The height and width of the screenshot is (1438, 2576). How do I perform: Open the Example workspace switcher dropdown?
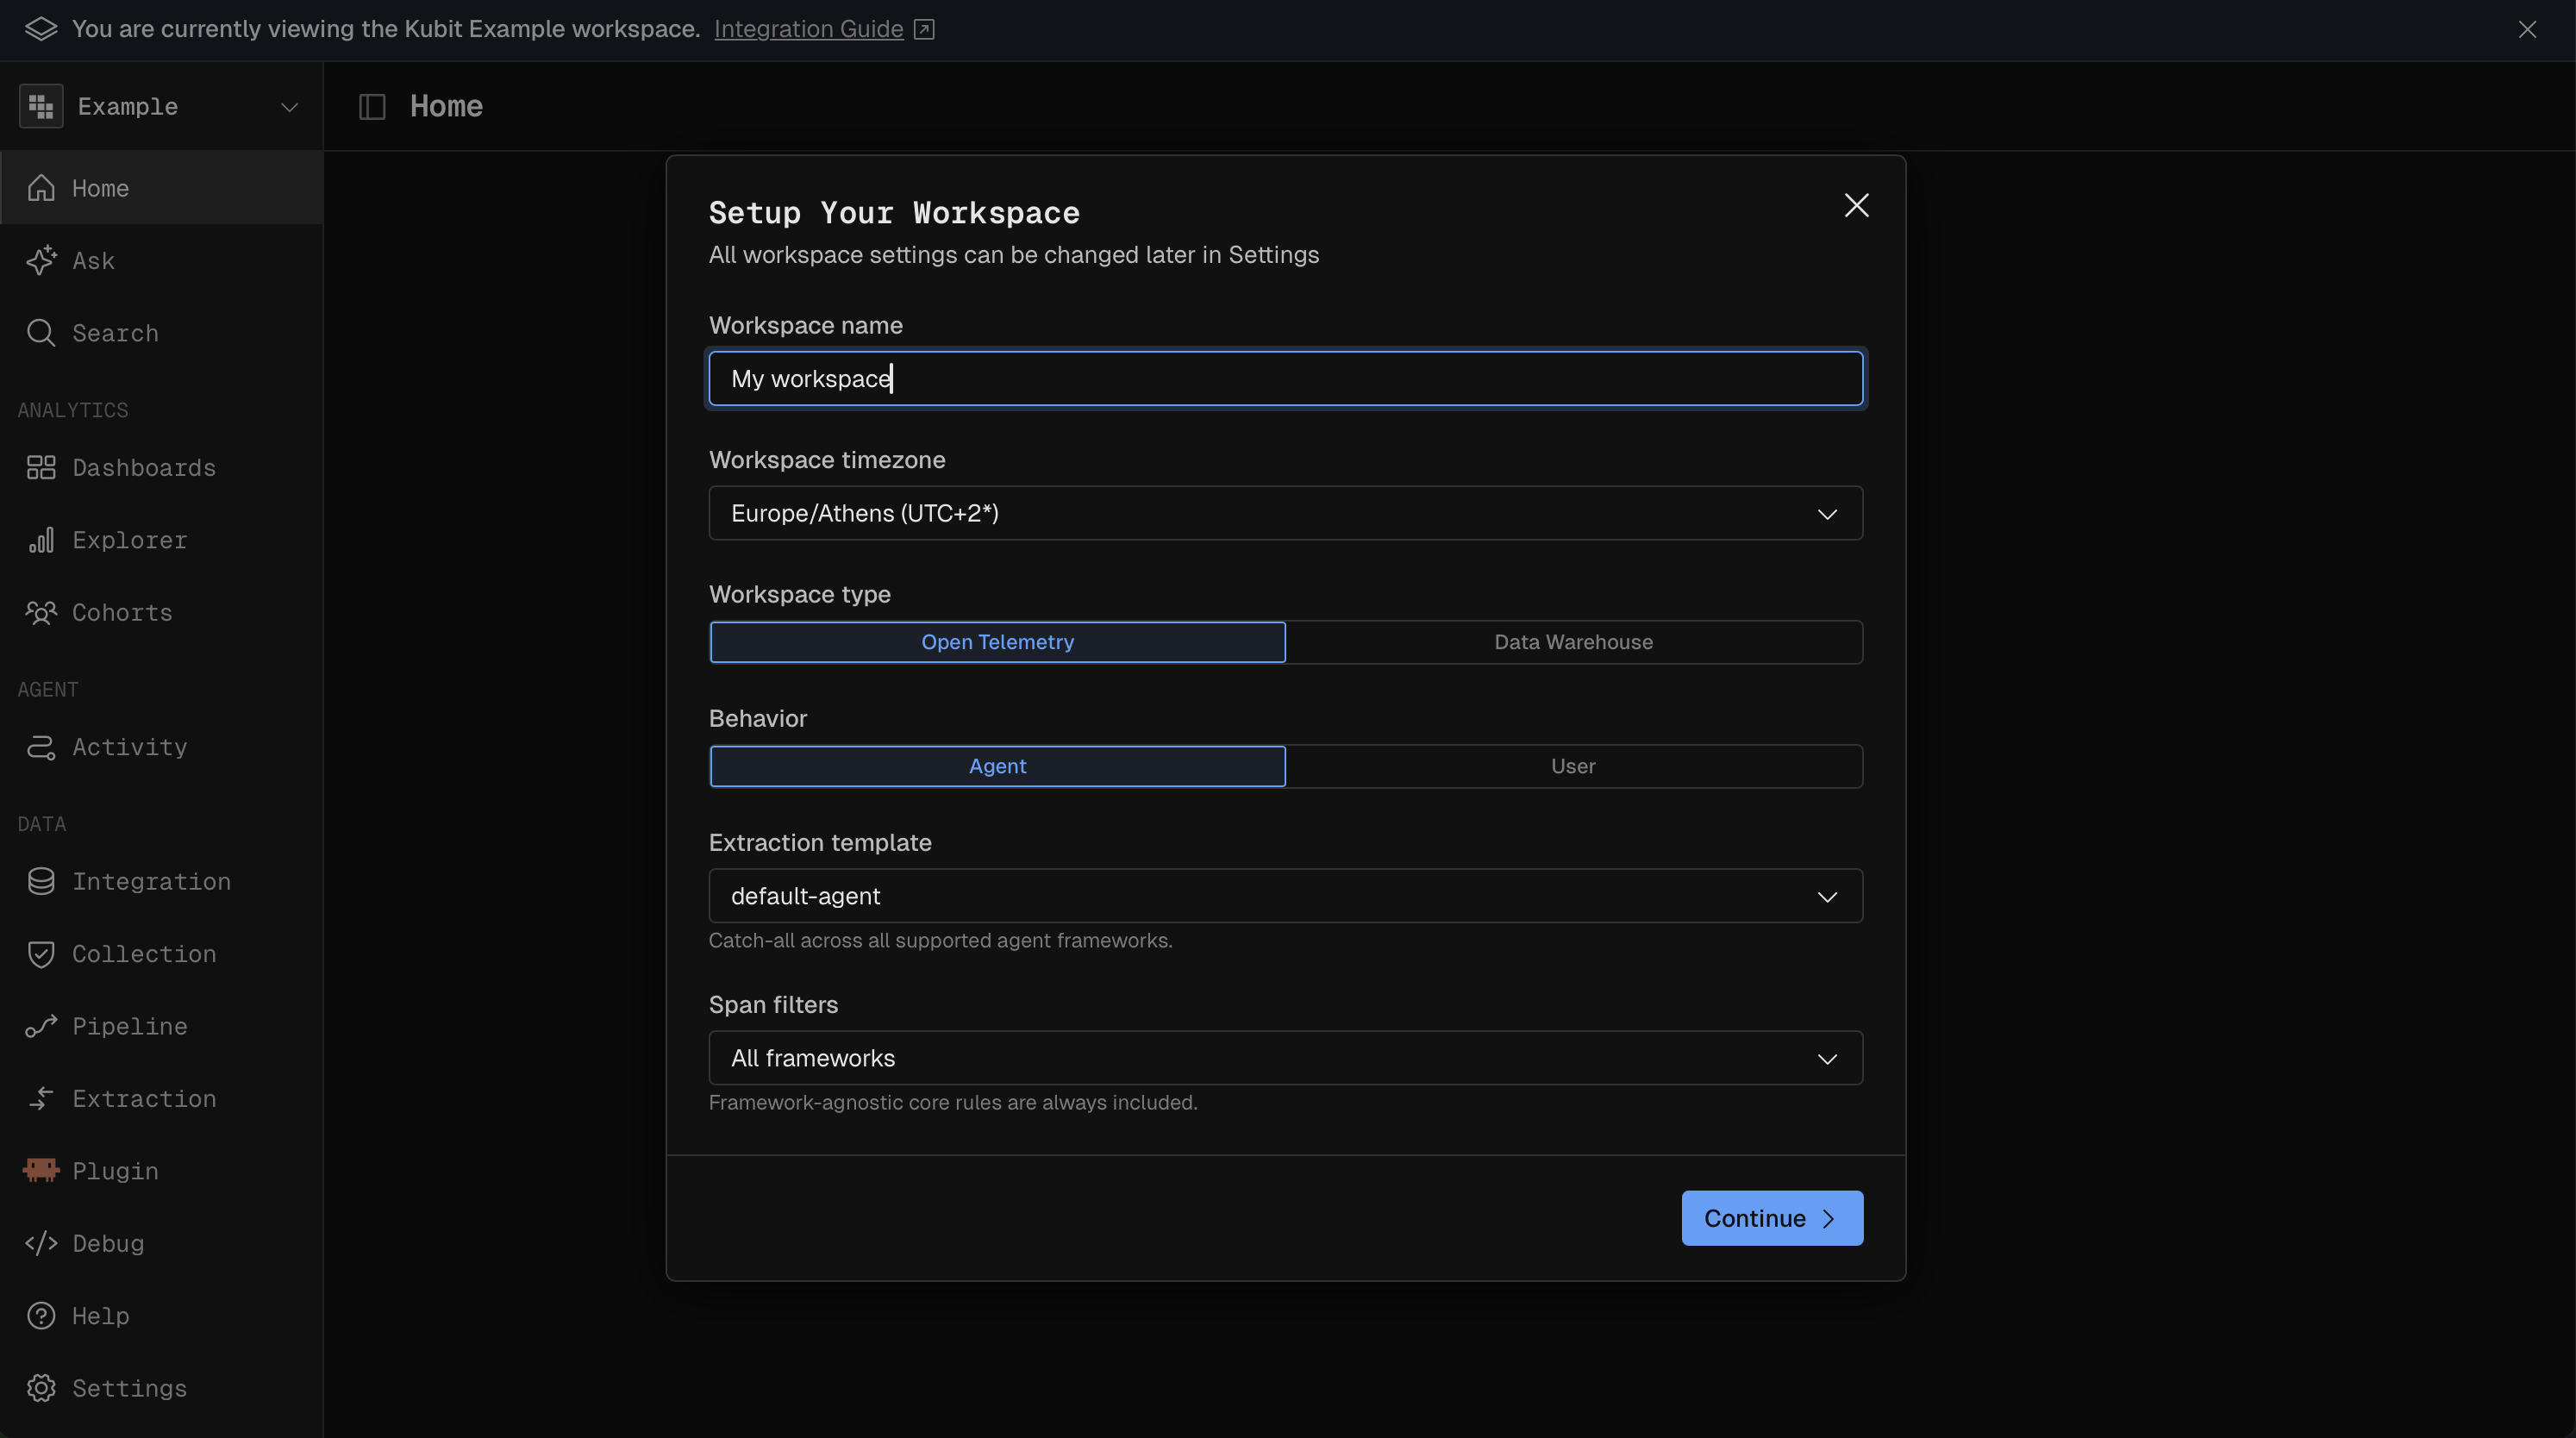coord(161,106)
